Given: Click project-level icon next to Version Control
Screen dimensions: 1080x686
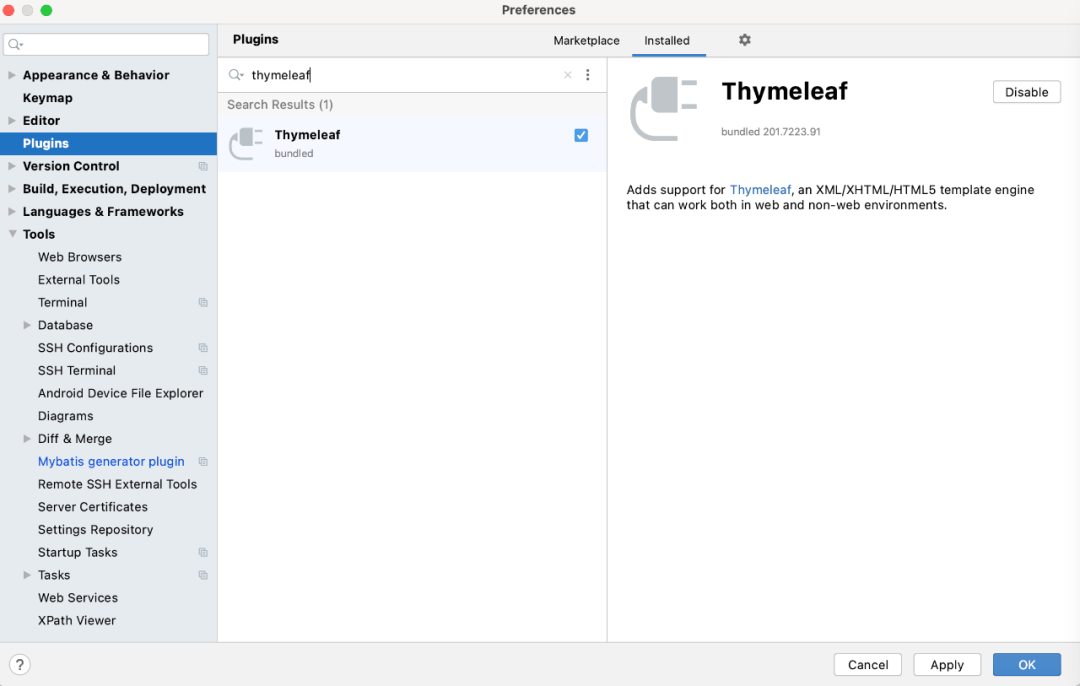Looking at the screenshot, I should 203,166.
